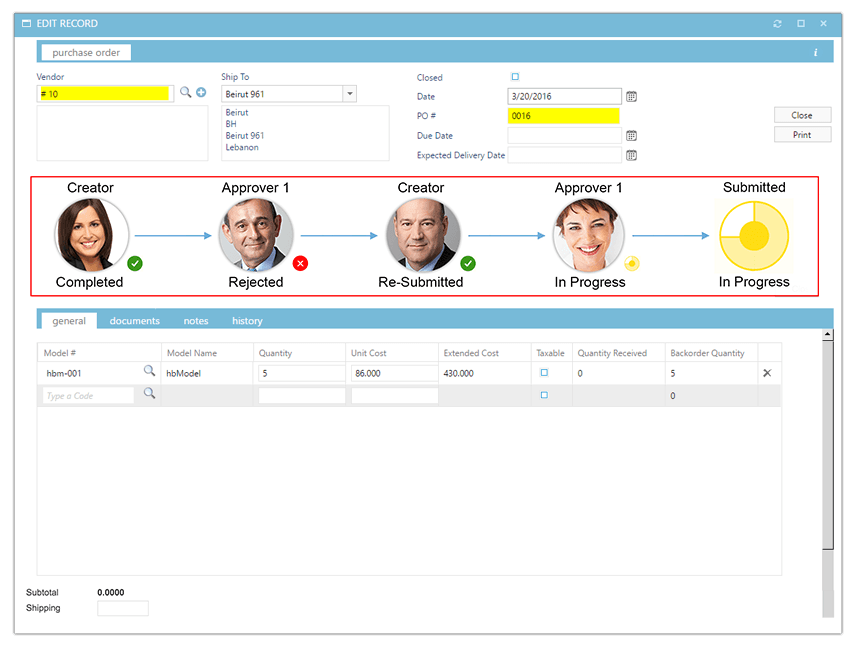Enable the Closed checkbox
The height and width of the screenshot is (648, 860).
(515, 76)
